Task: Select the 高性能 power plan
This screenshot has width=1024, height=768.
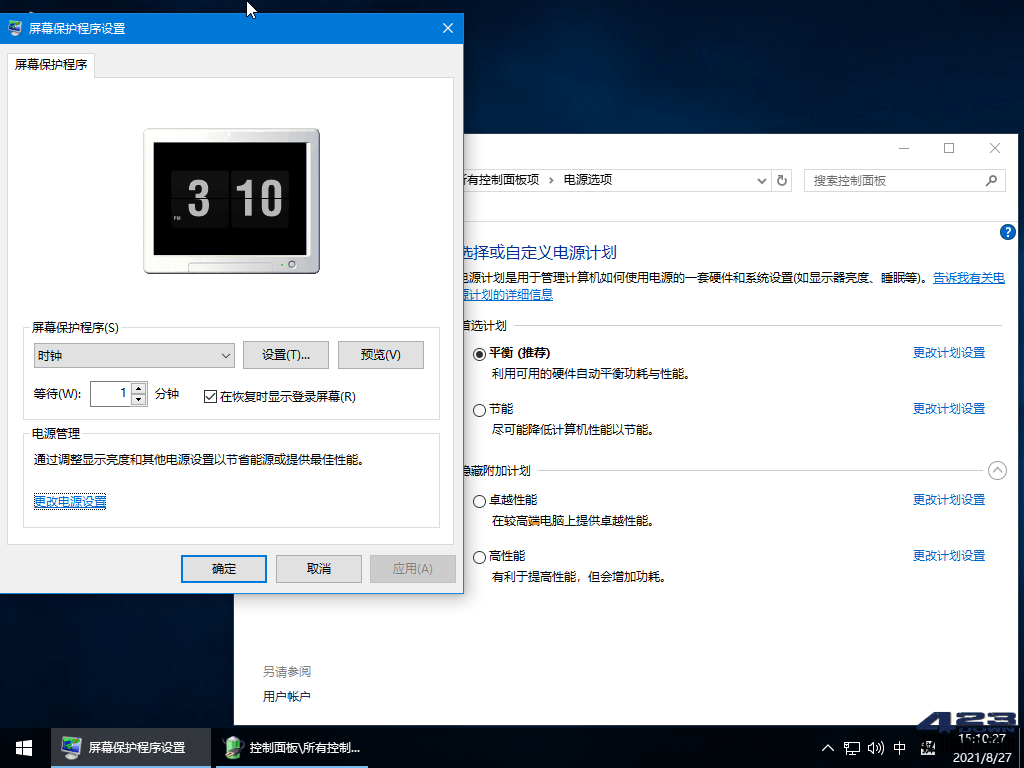Action: click(479, 556)
